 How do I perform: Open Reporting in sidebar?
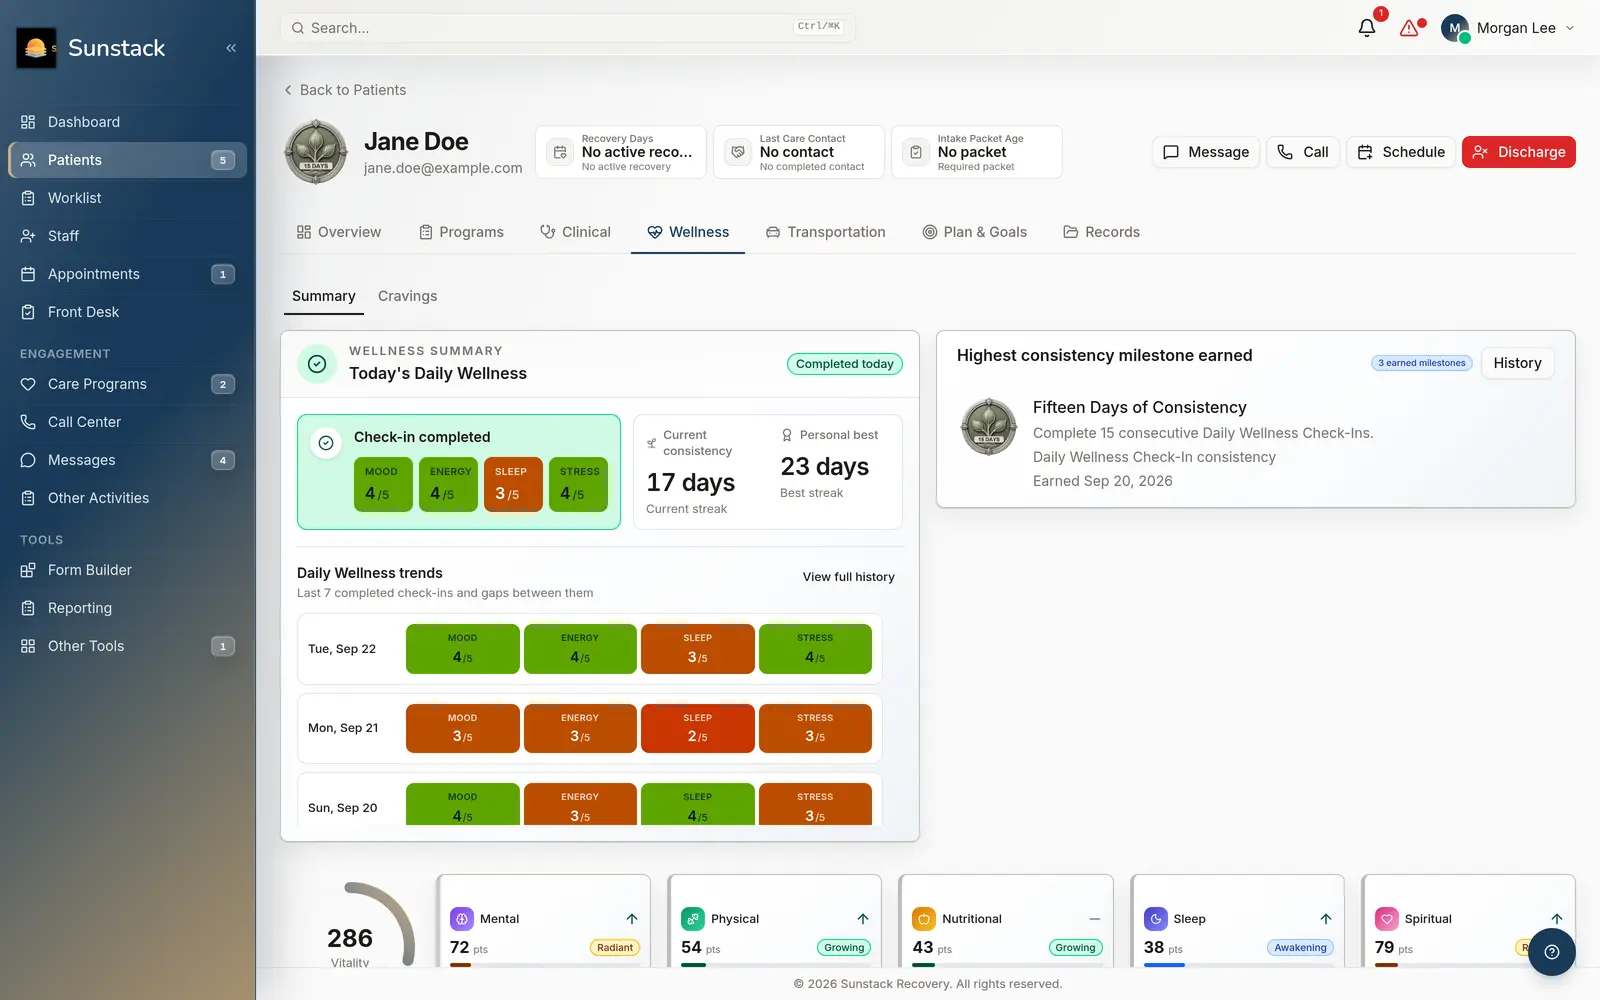coord(128,608)
